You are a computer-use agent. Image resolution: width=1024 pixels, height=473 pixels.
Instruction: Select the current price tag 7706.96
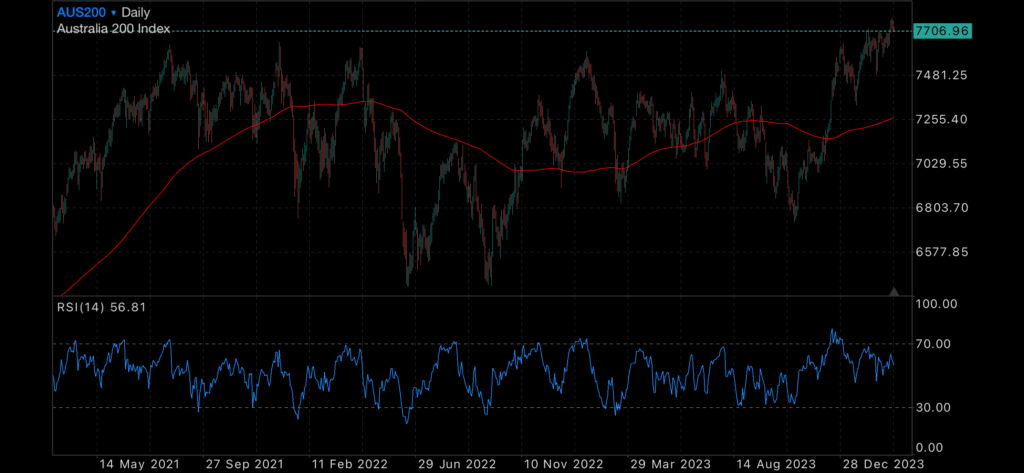[942, 31]
